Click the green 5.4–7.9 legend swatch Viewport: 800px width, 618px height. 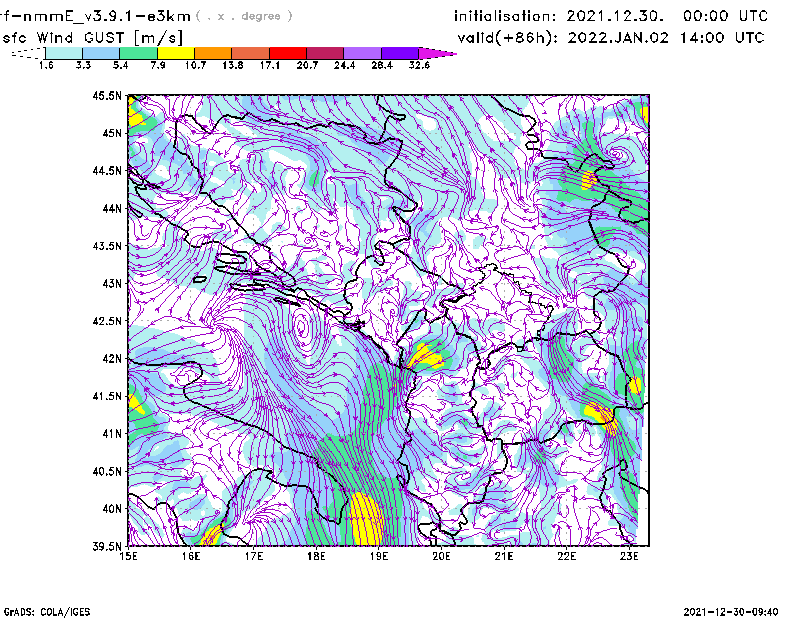click(138, 54)
